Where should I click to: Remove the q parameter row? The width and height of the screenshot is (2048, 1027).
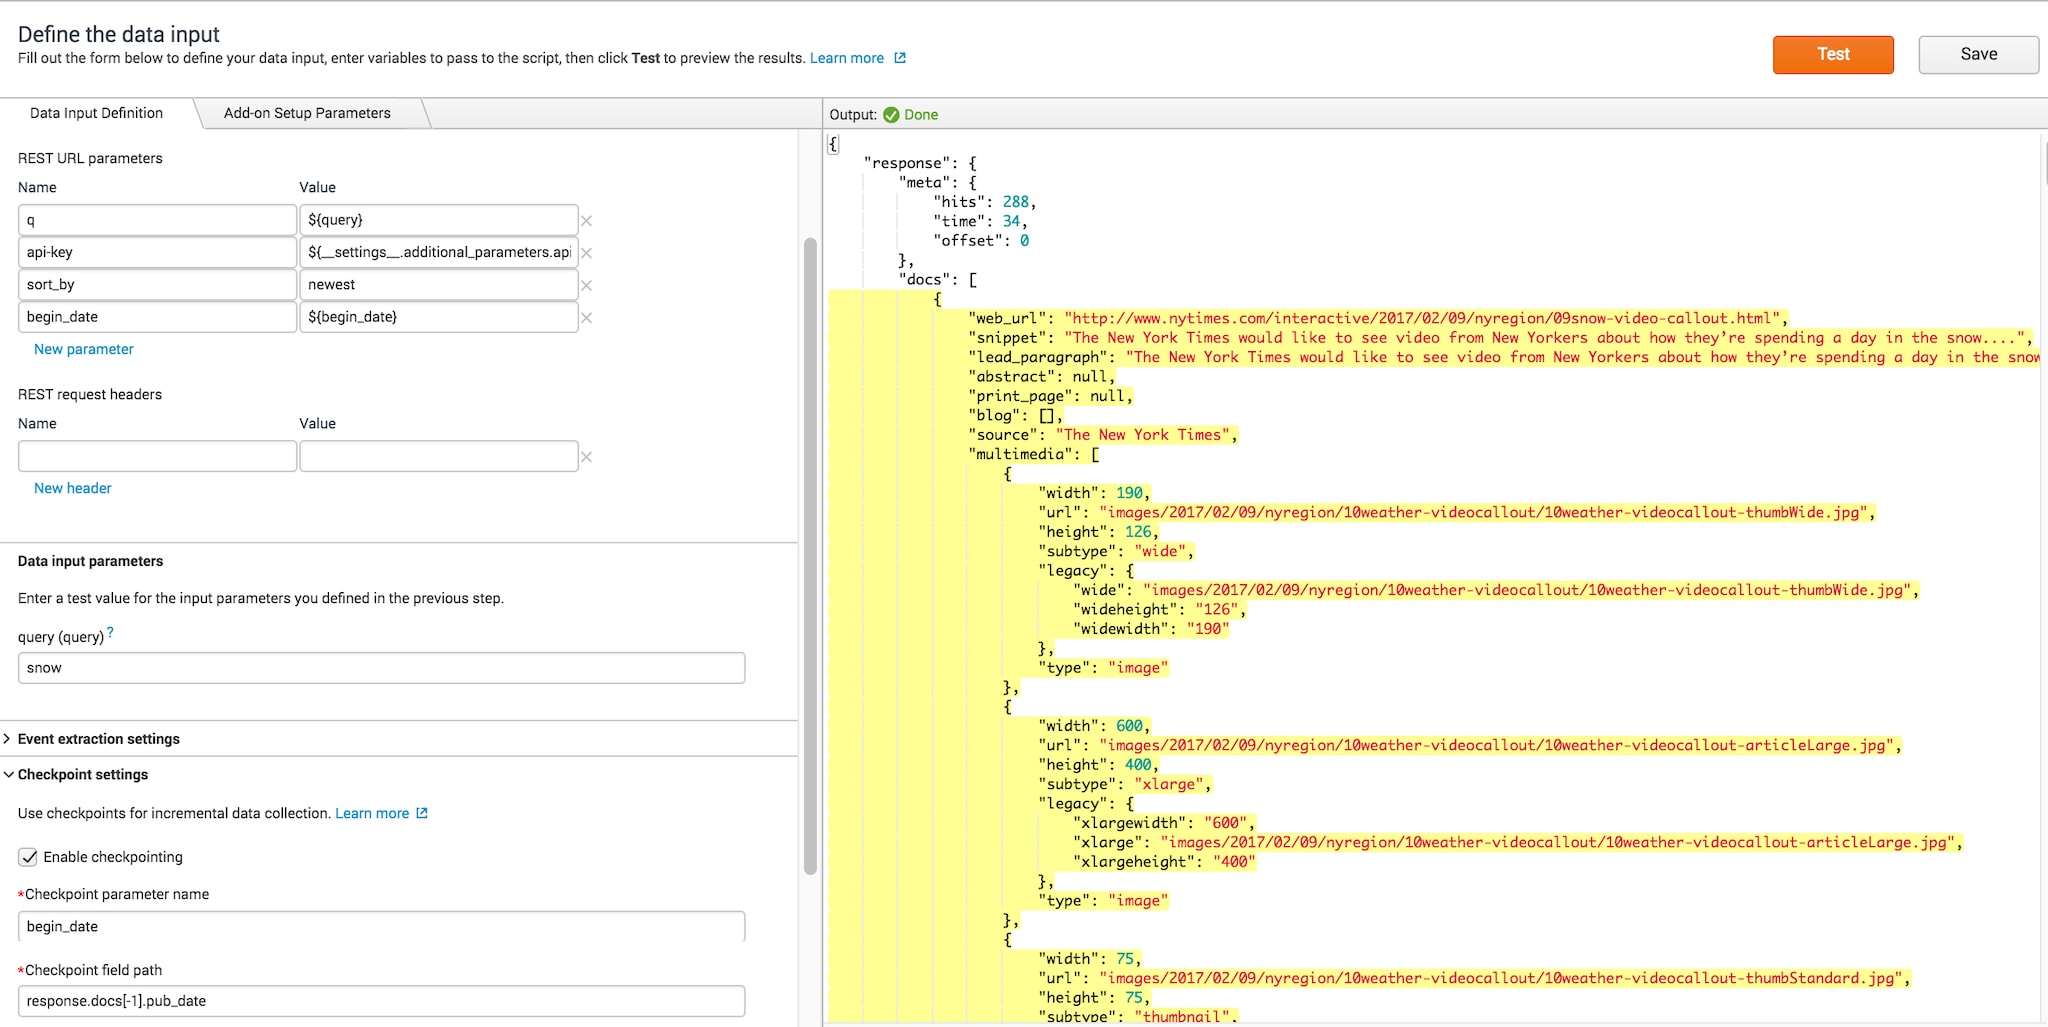(x=587, y=221)
